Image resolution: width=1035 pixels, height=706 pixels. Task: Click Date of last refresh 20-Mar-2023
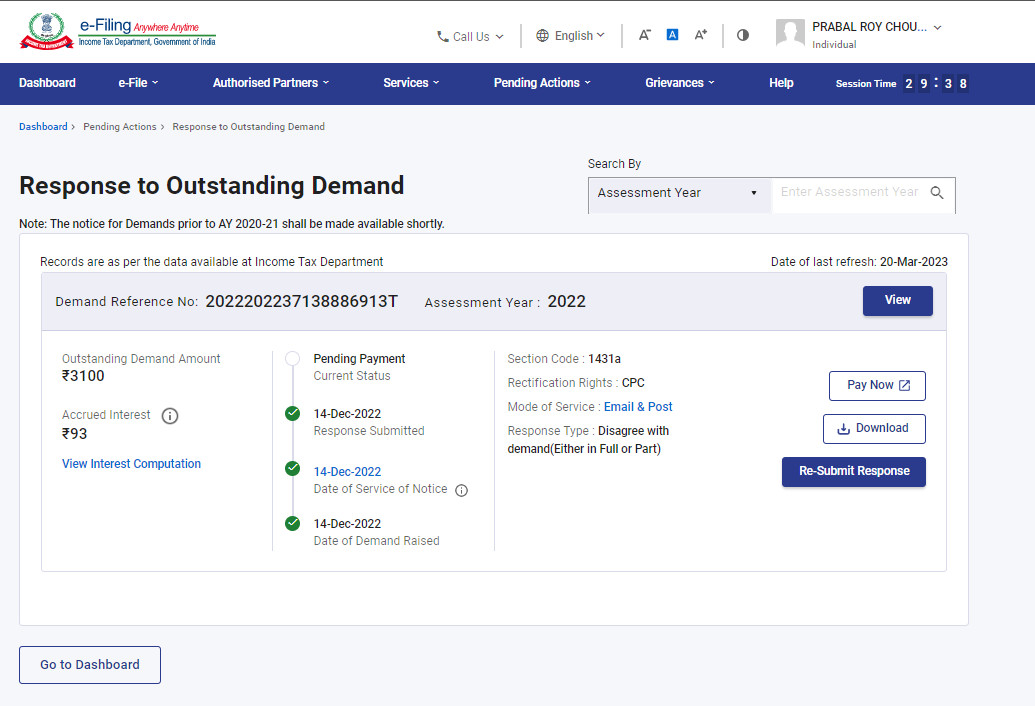(859, 262)
